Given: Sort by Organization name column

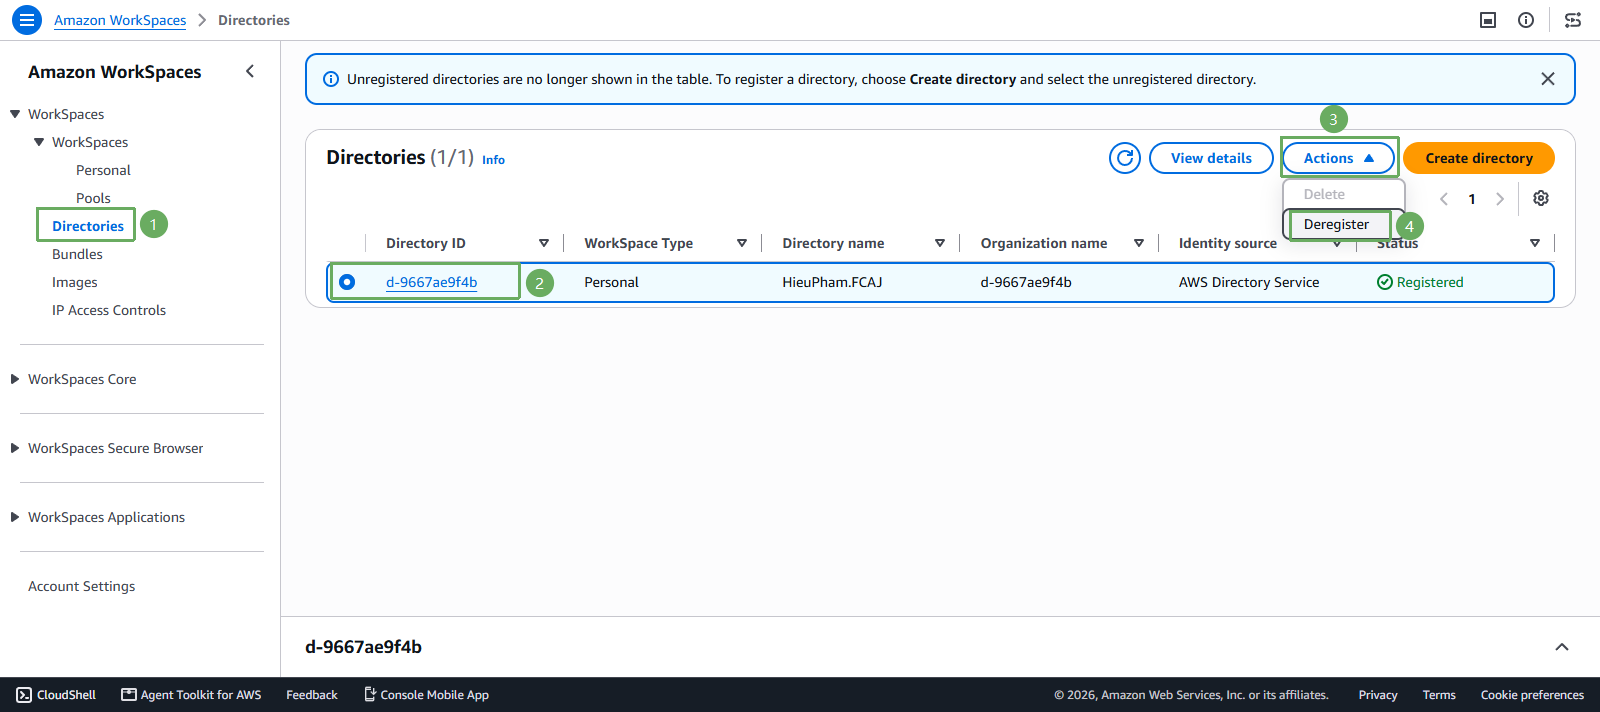Looking at the screenshot, I should point(1139,243).
